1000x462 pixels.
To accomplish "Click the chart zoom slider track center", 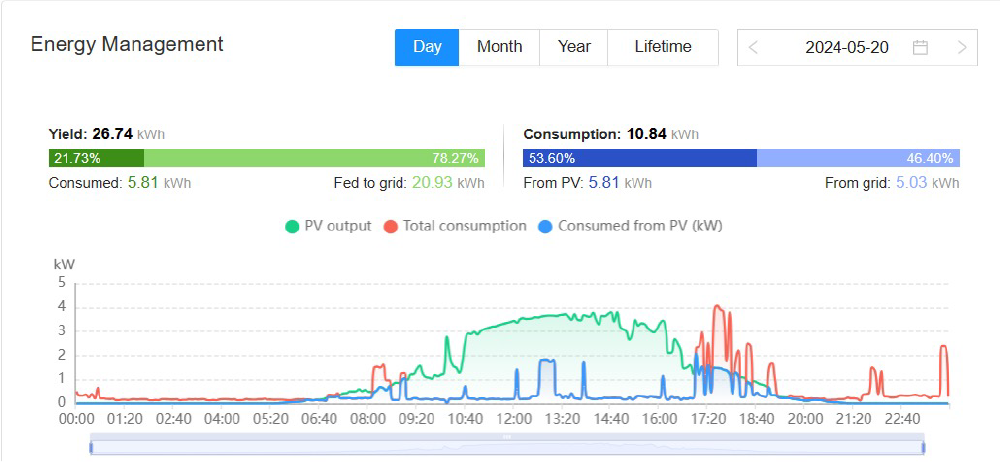I will [507, 446].
